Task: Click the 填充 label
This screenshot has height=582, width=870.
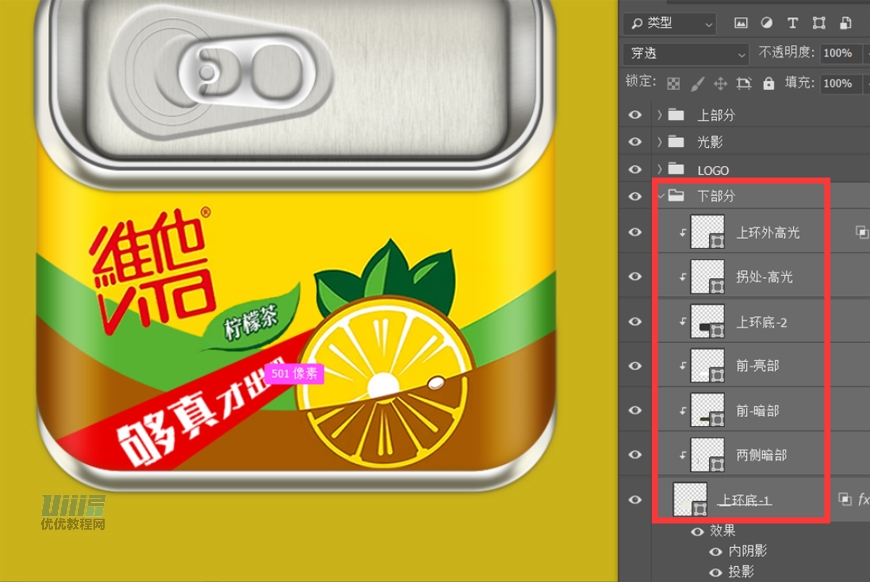Action: 799,83
